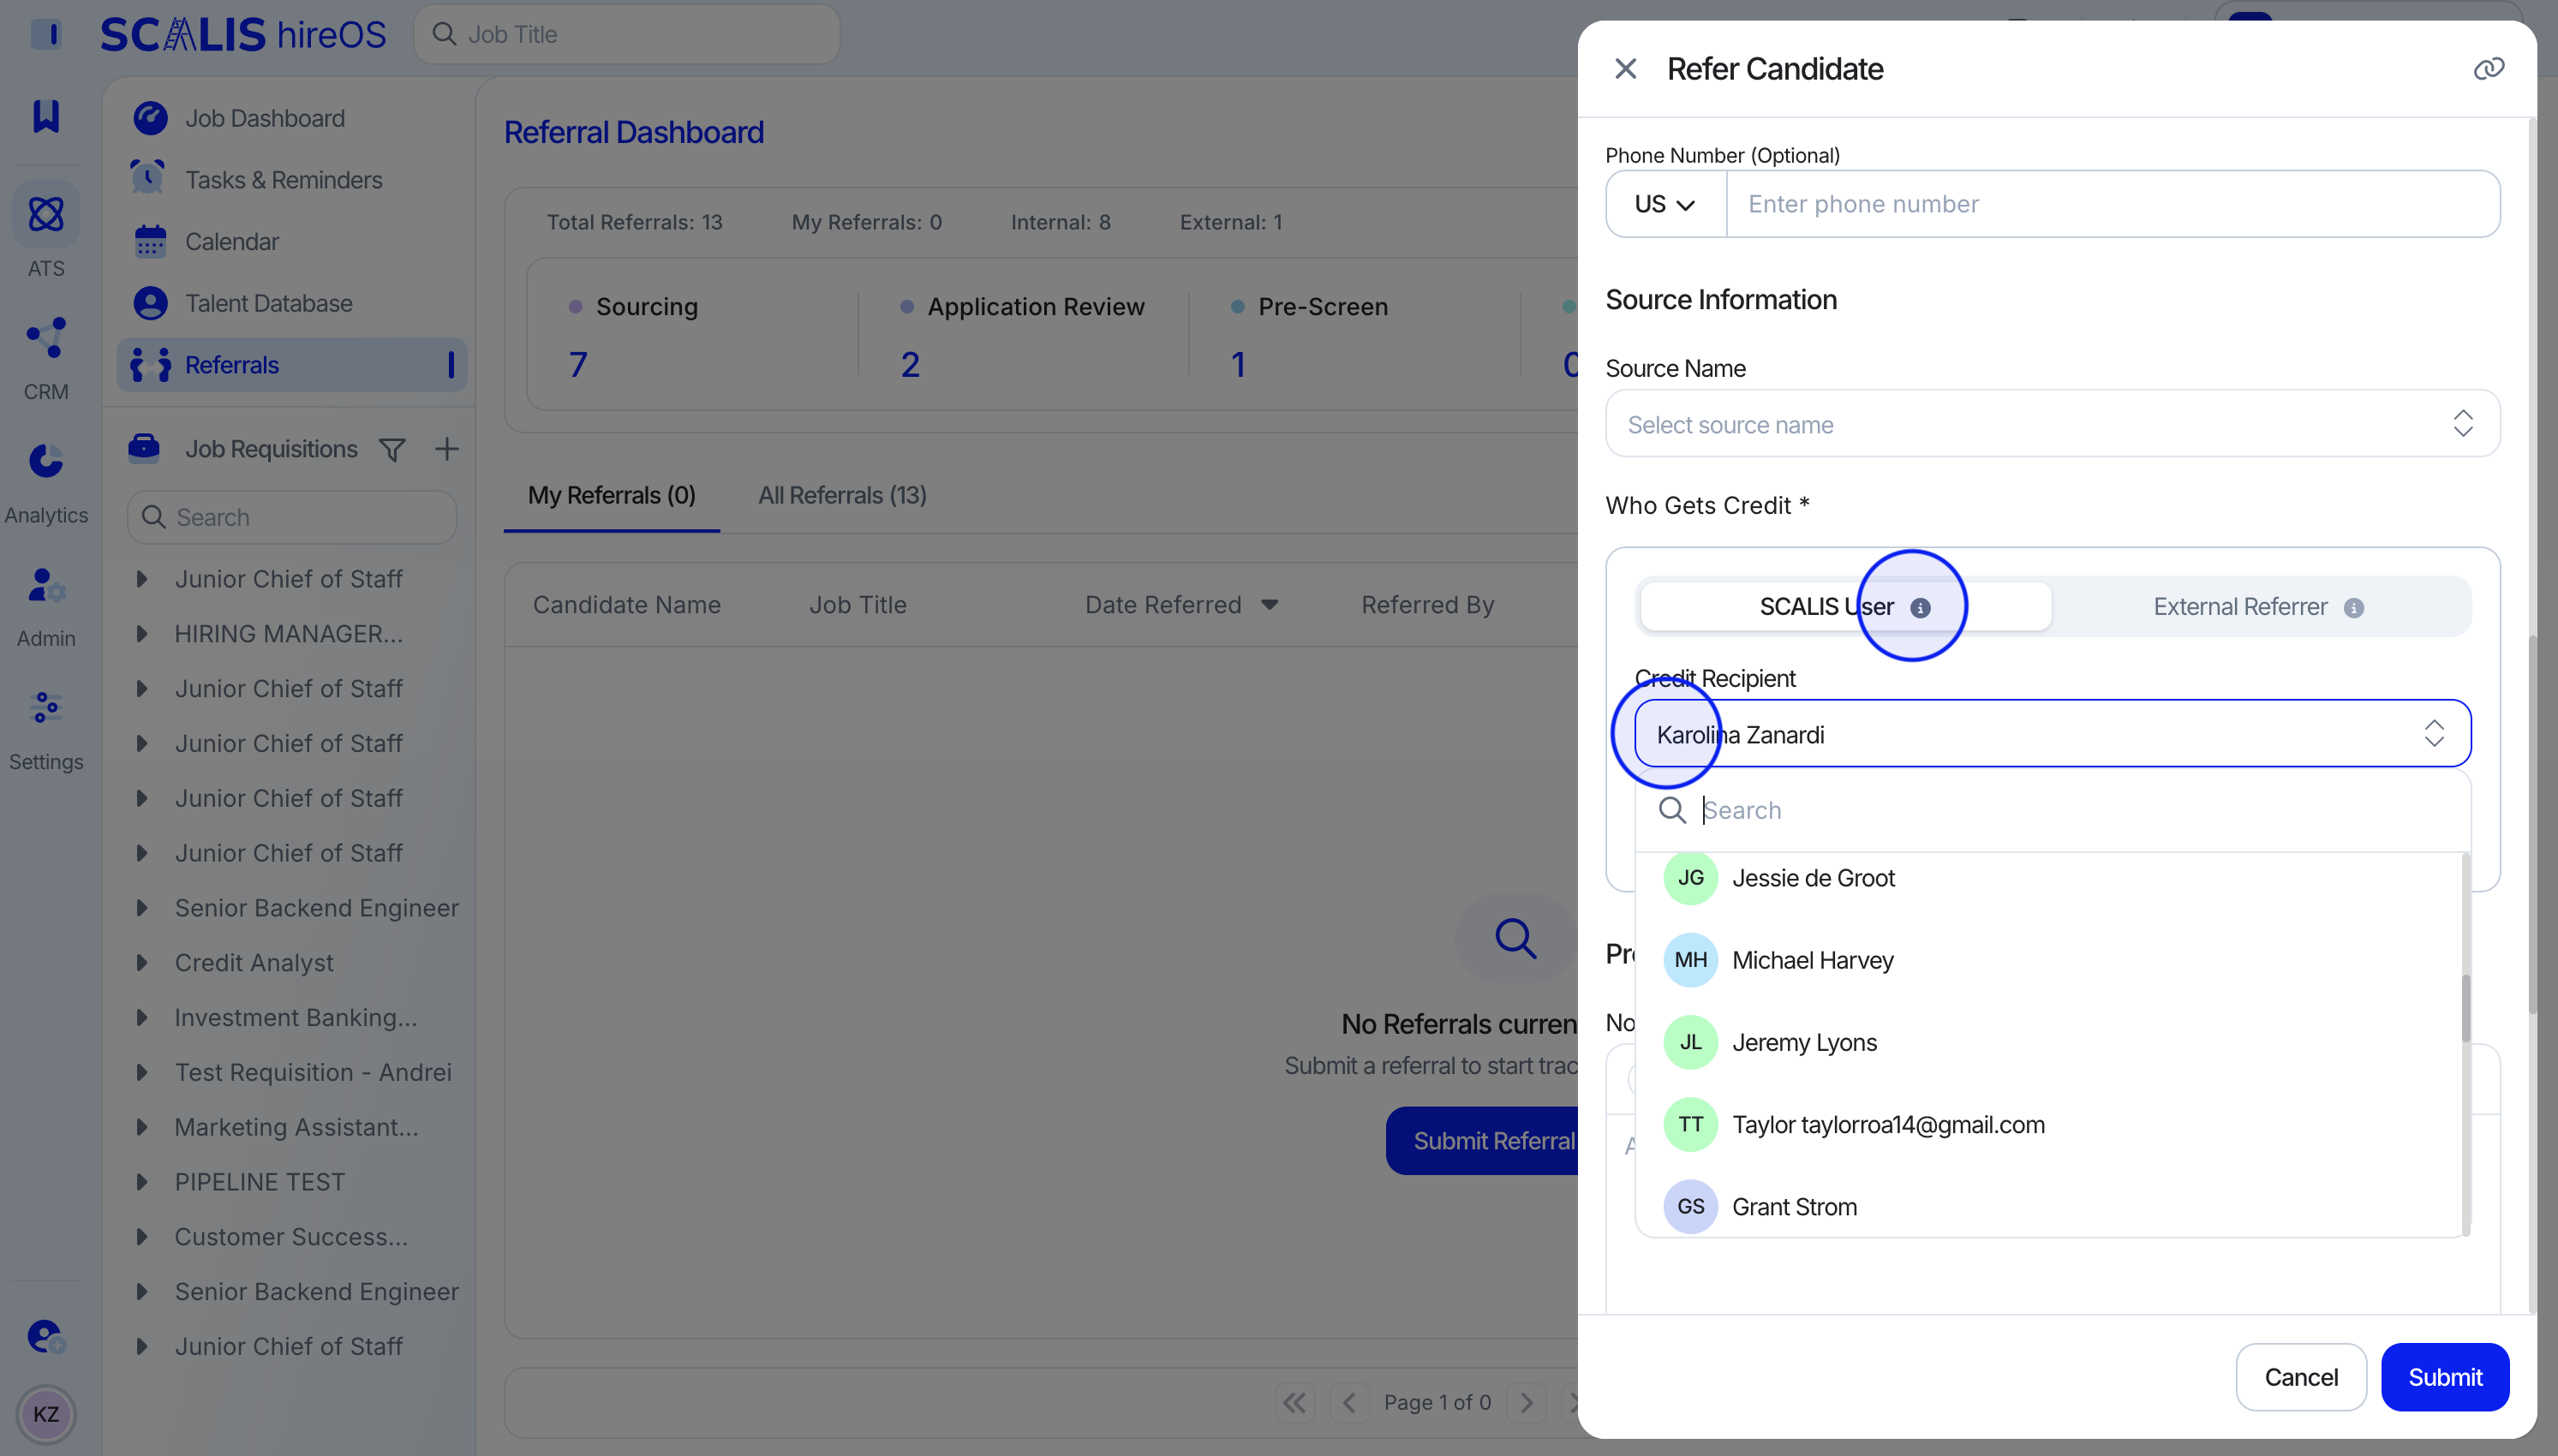Click the Admin icon in sidebar
The image size is (2558, 1456).
click(x=46, y=586)
